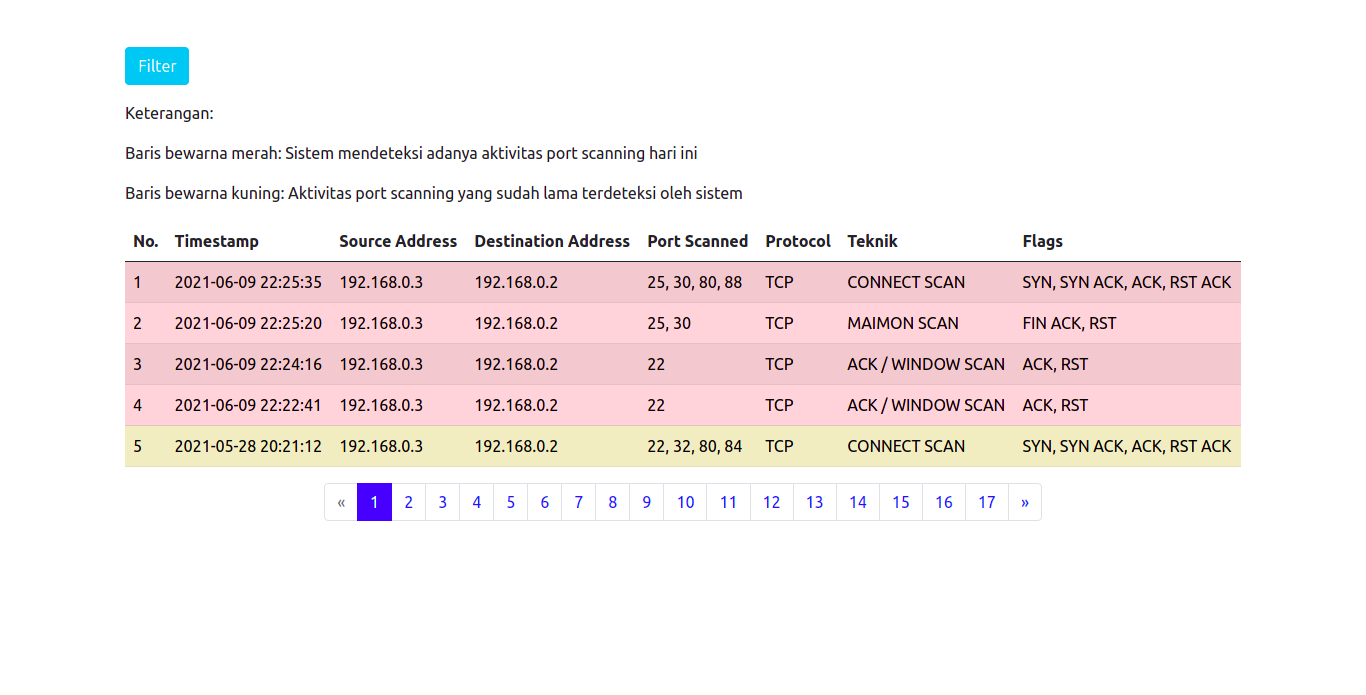The image size is (1366, 695).
Task: Jump to pagination page 3
Action: tap(442, 502)
